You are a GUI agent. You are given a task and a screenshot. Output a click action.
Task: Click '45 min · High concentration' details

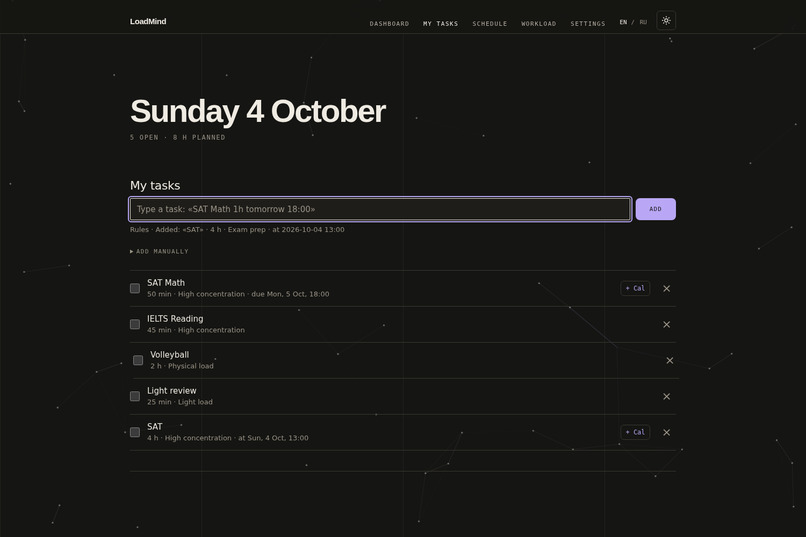[196, 330]
